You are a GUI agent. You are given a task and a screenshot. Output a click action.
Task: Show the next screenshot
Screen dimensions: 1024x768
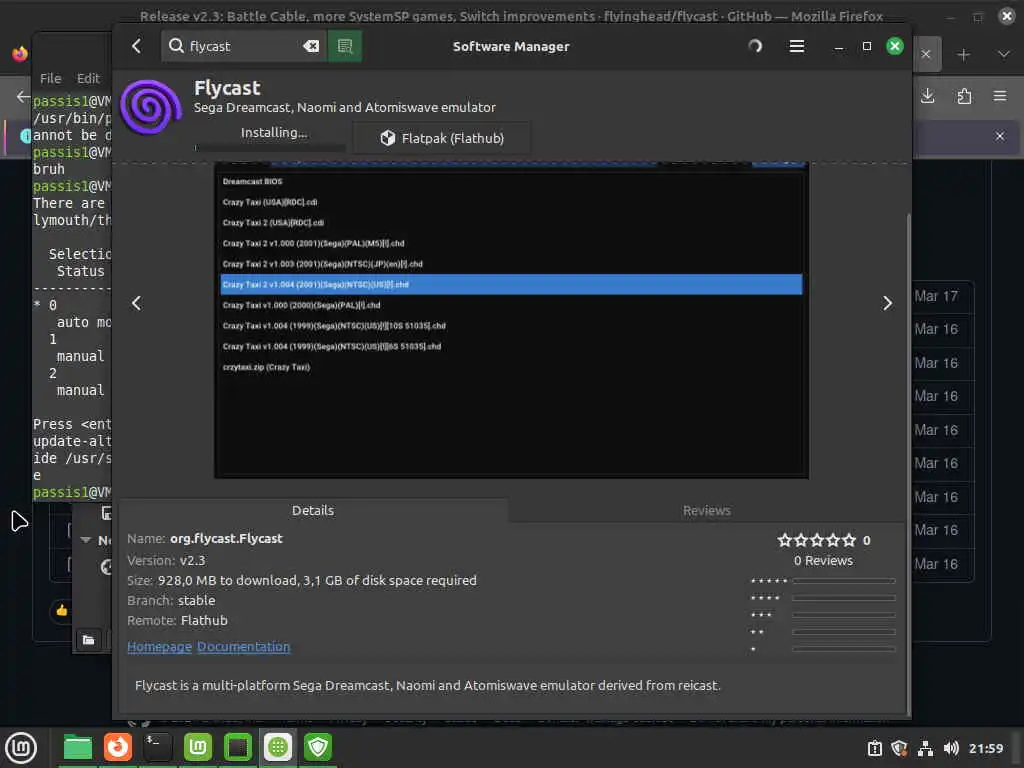click(x=887, y=303)
